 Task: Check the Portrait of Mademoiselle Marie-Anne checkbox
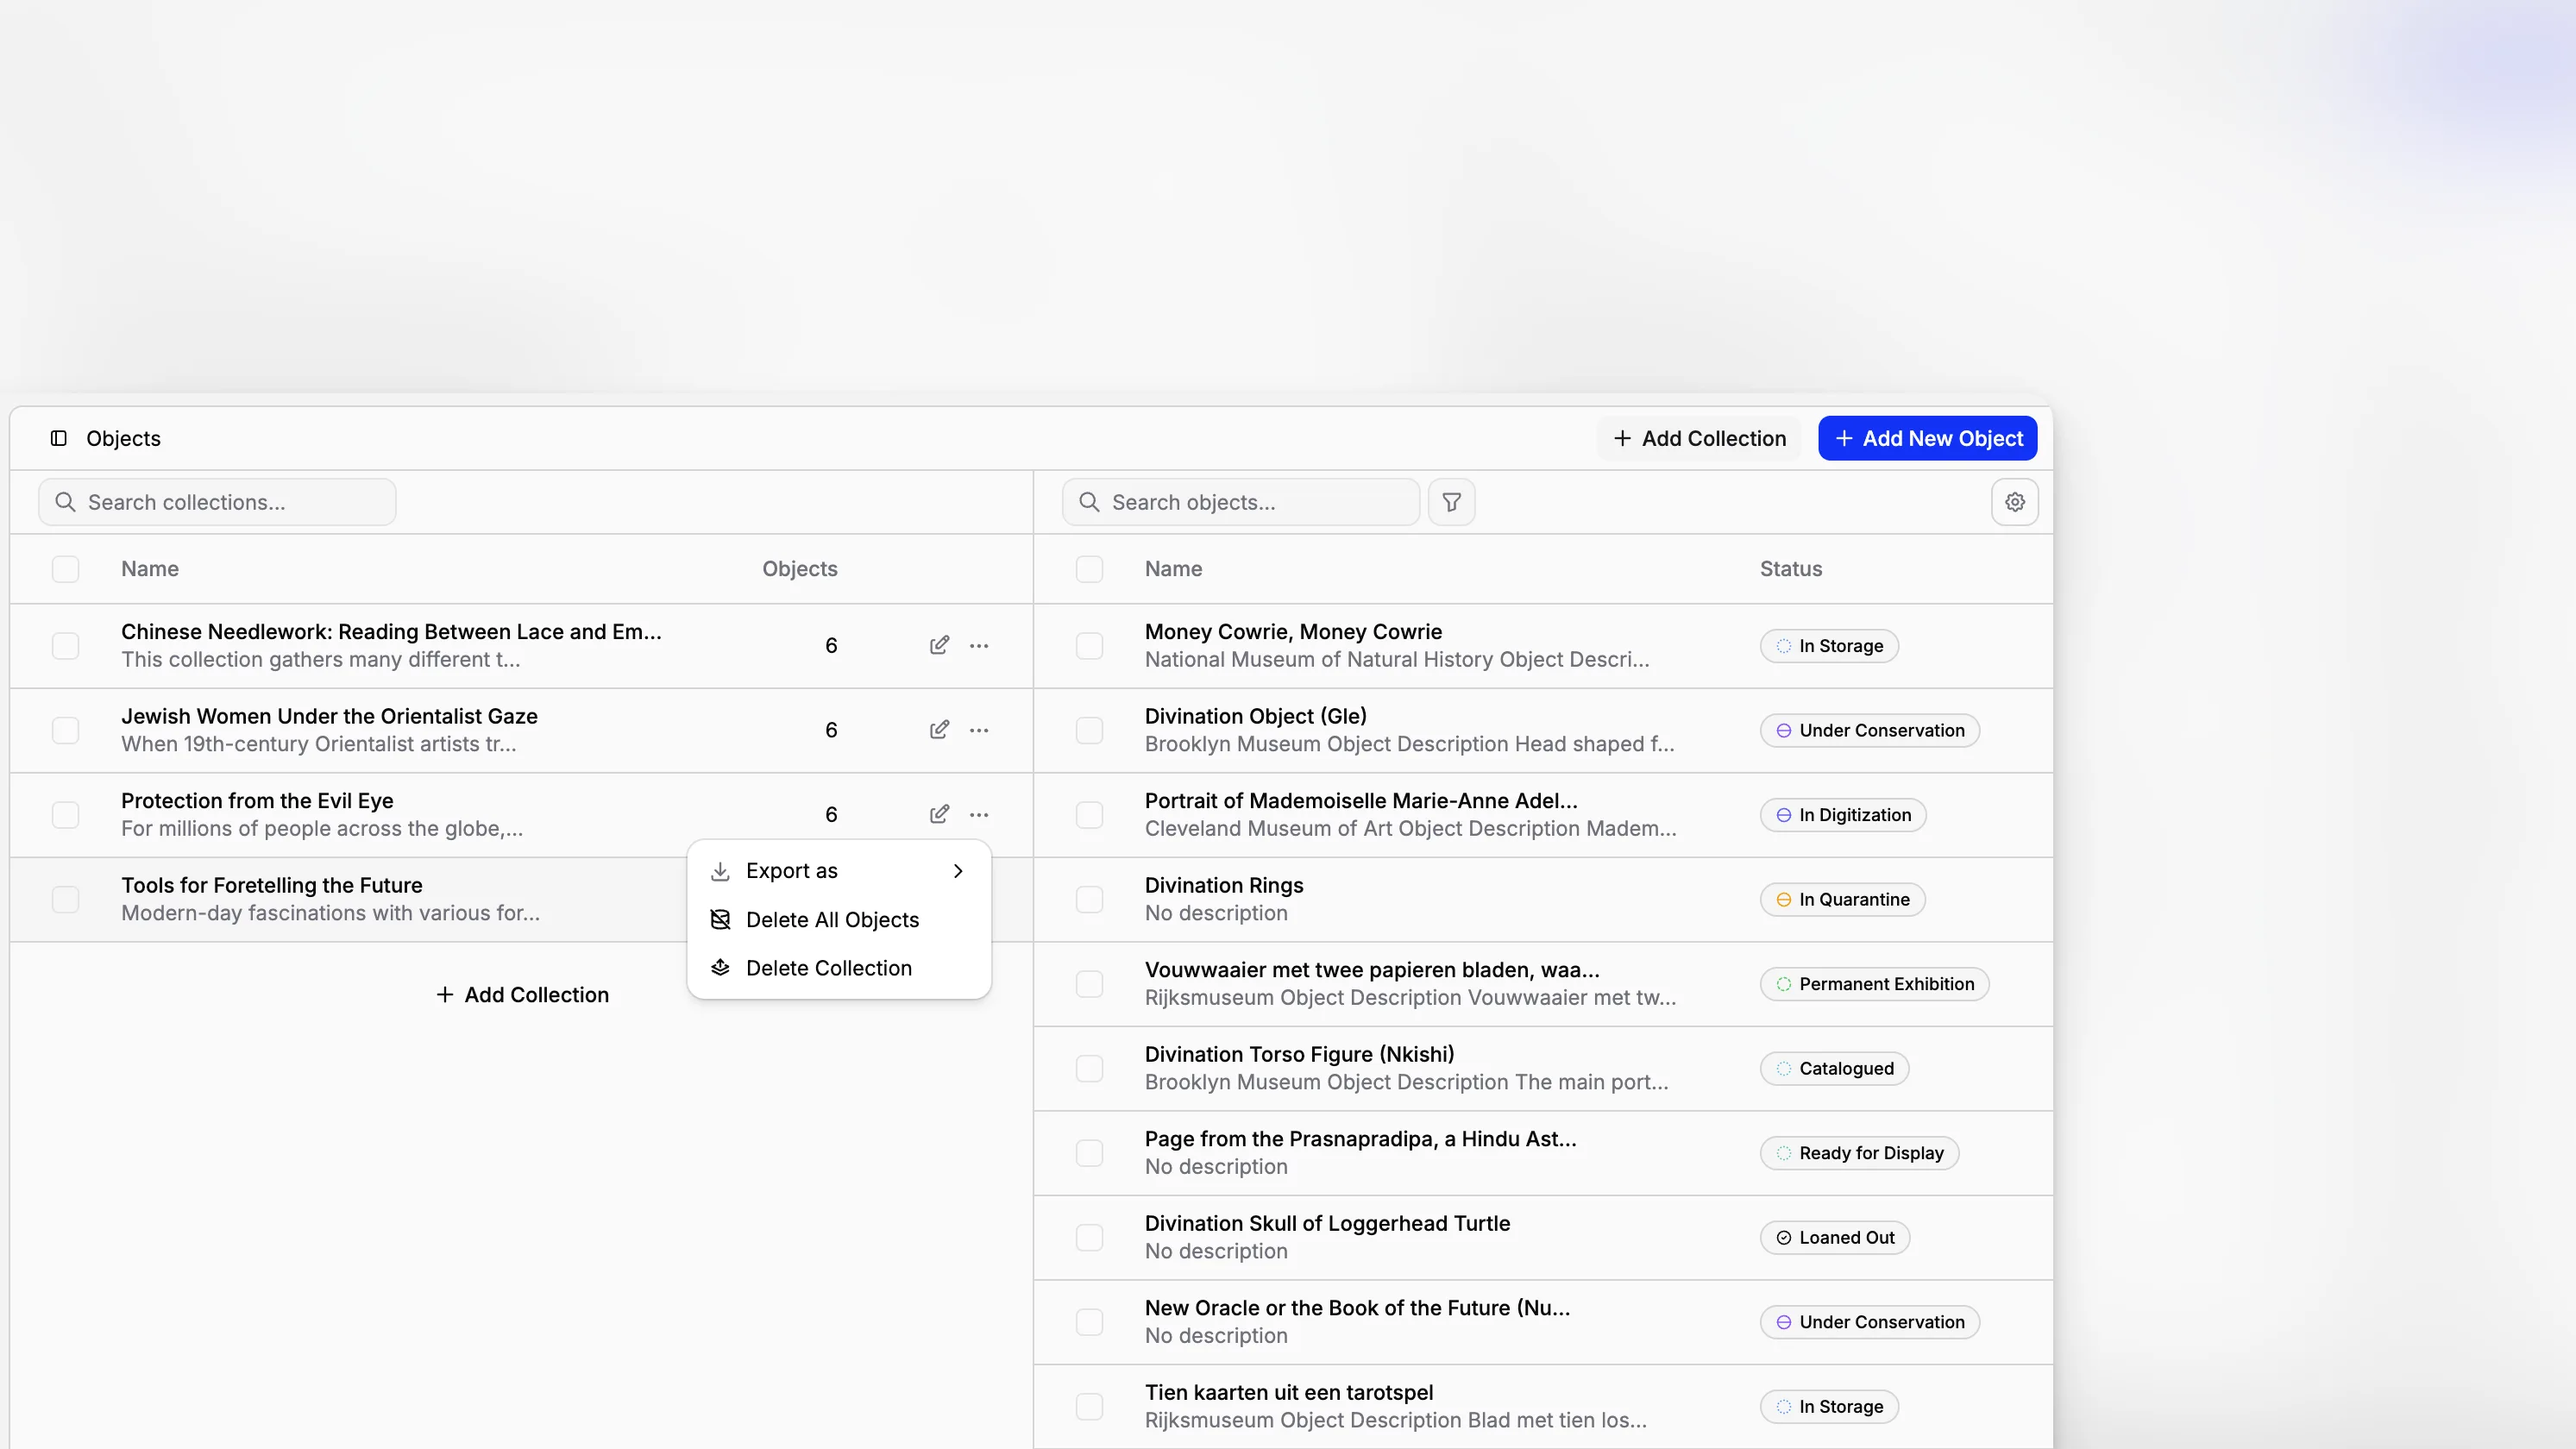1089,815
